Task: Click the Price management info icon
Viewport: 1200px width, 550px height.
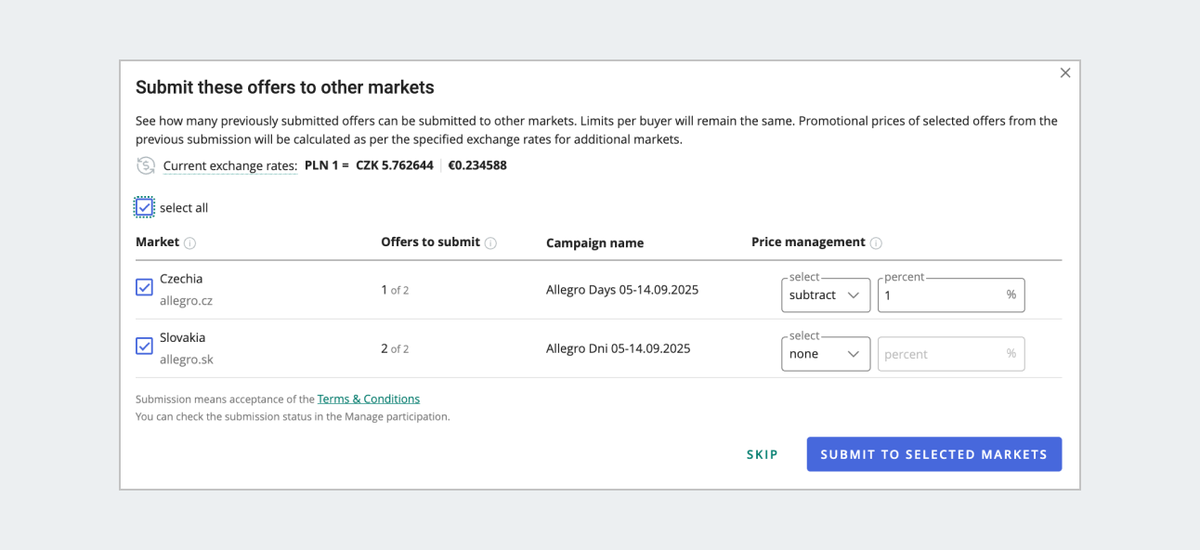Action: point(876,243)
